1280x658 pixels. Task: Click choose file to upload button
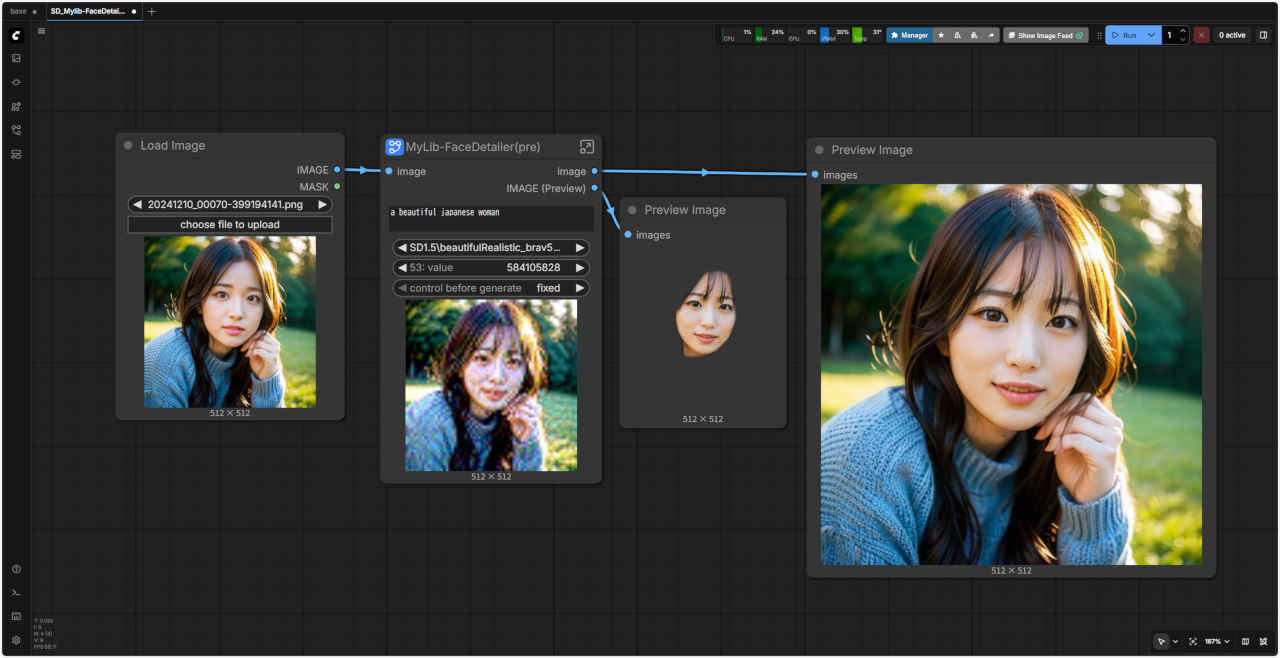[x=230, y=225]
